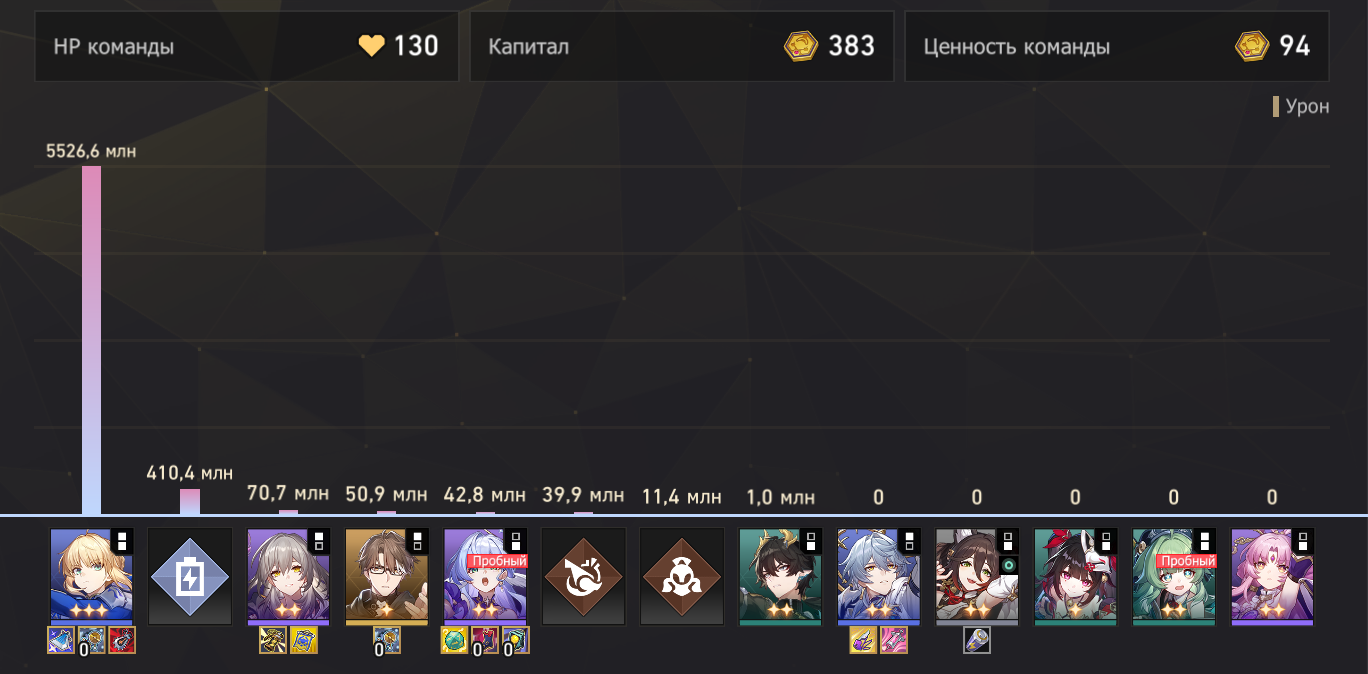This screenshot has height=674, width=1368.
Task: Click the green ring badge on fox-eared character
Action: [1008, 565]
